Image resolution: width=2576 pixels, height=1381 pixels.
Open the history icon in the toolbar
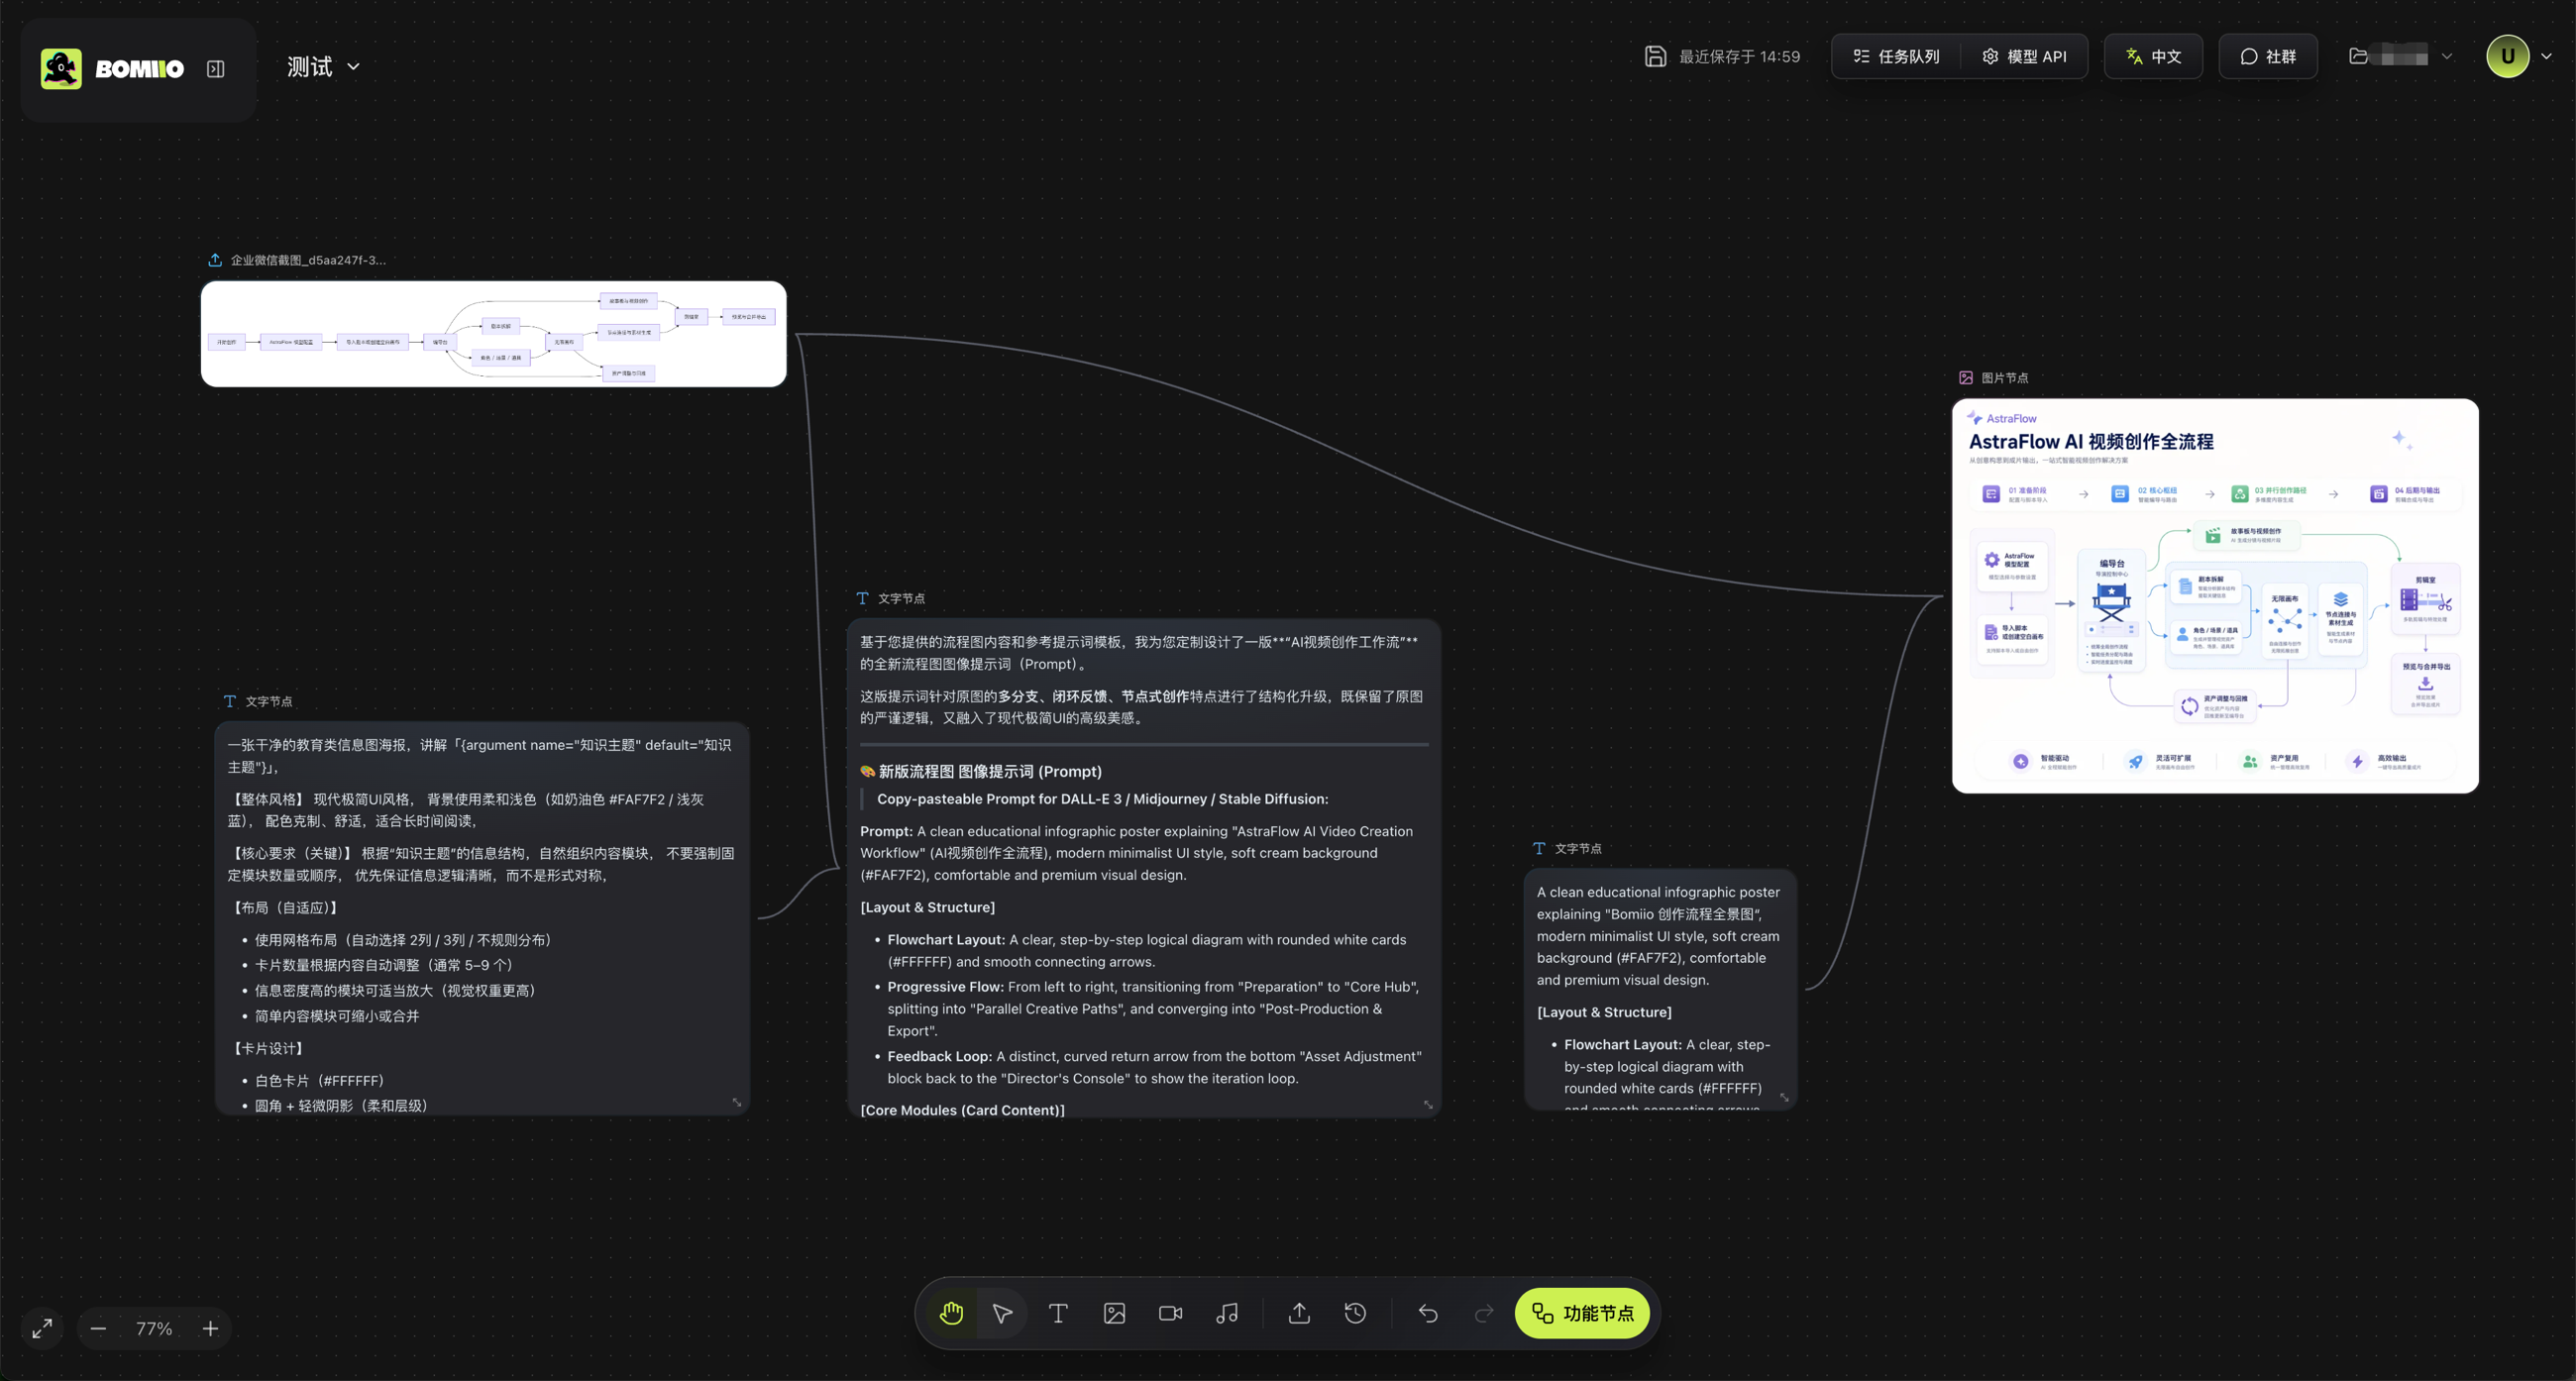tap(1355, 1313)
